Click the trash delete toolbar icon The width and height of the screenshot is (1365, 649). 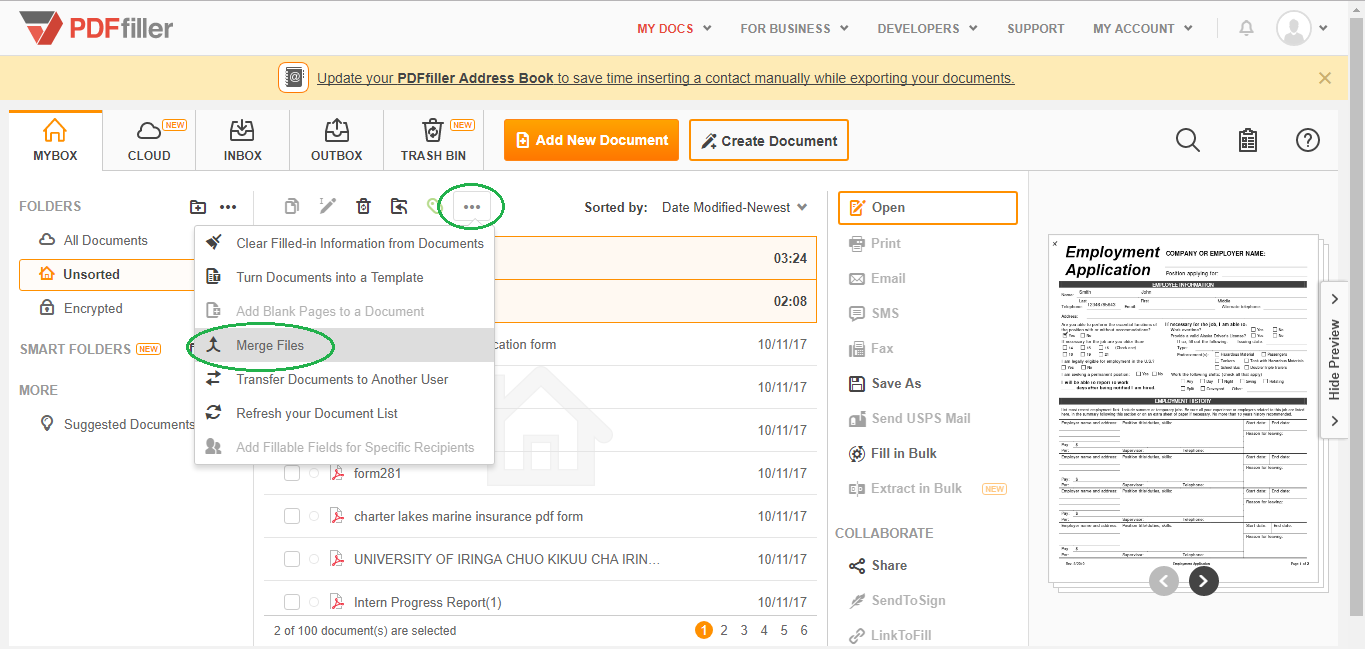coord(364,206)
